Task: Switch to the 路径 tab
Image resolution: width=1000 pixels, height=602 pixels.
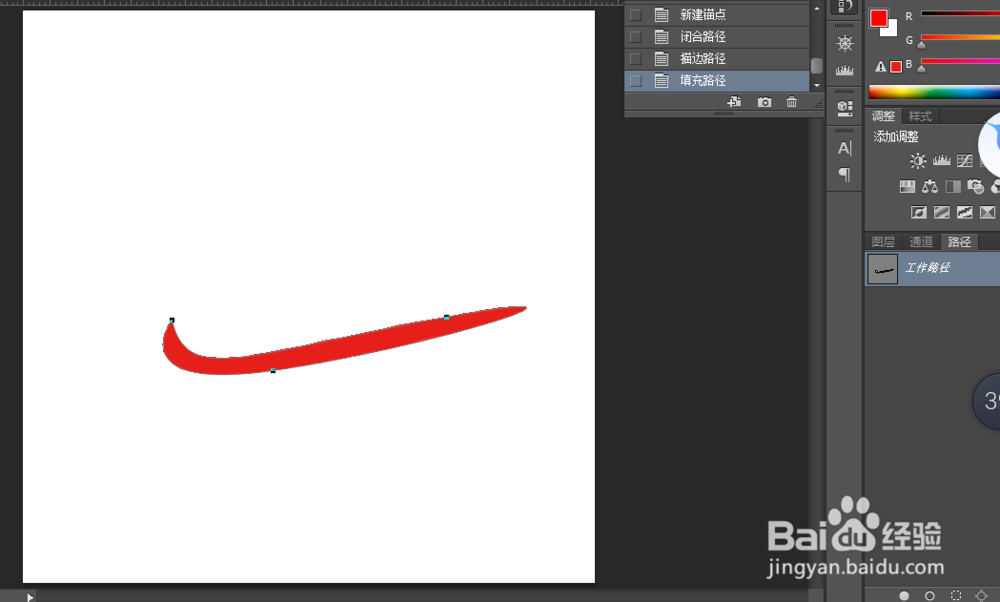Action: point(959,242)
